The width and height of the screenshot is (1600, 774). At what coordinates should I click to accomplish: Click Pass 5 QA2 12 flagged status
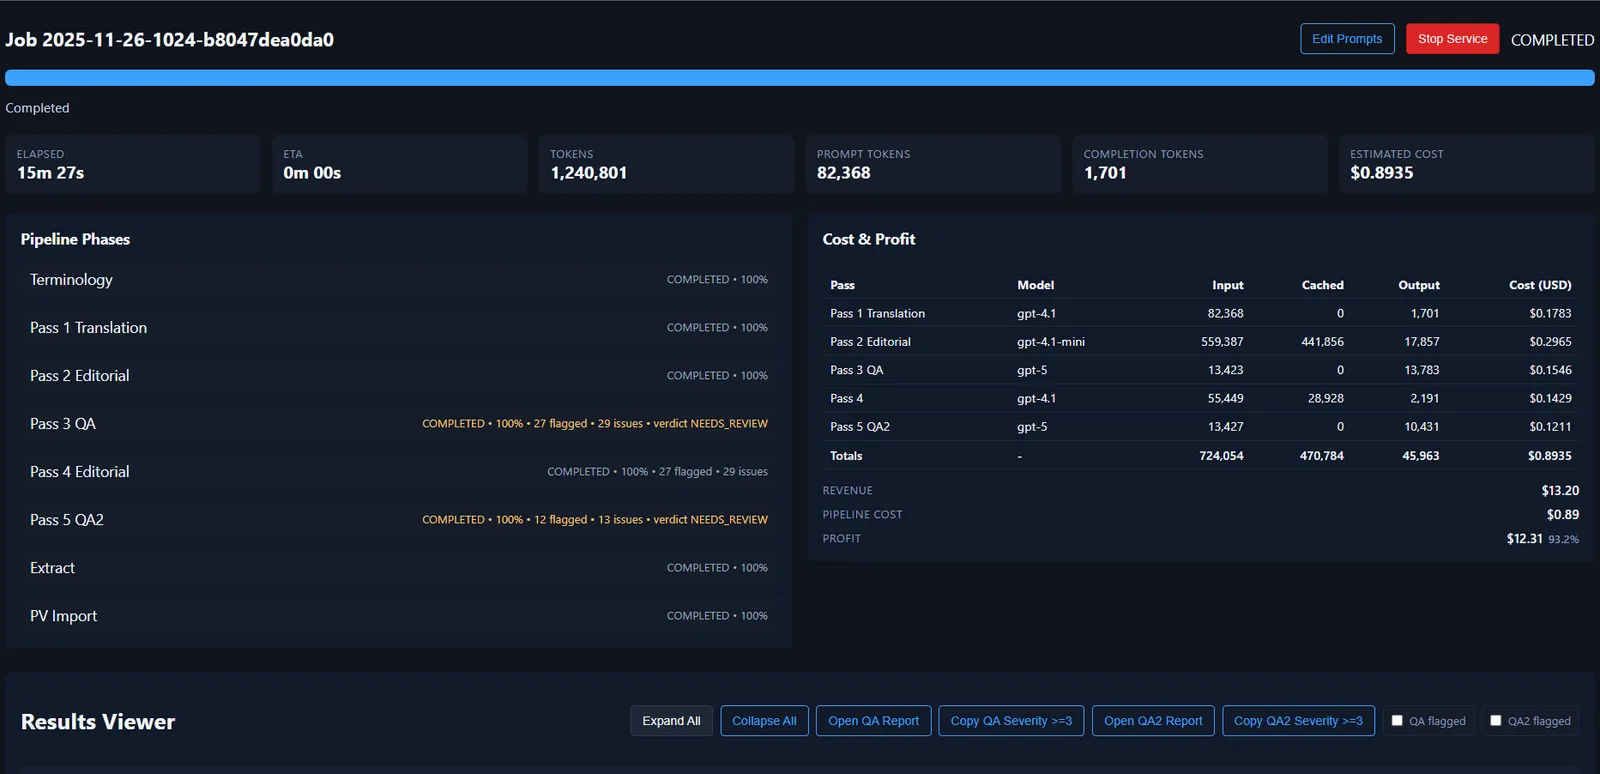coord(560,520)
